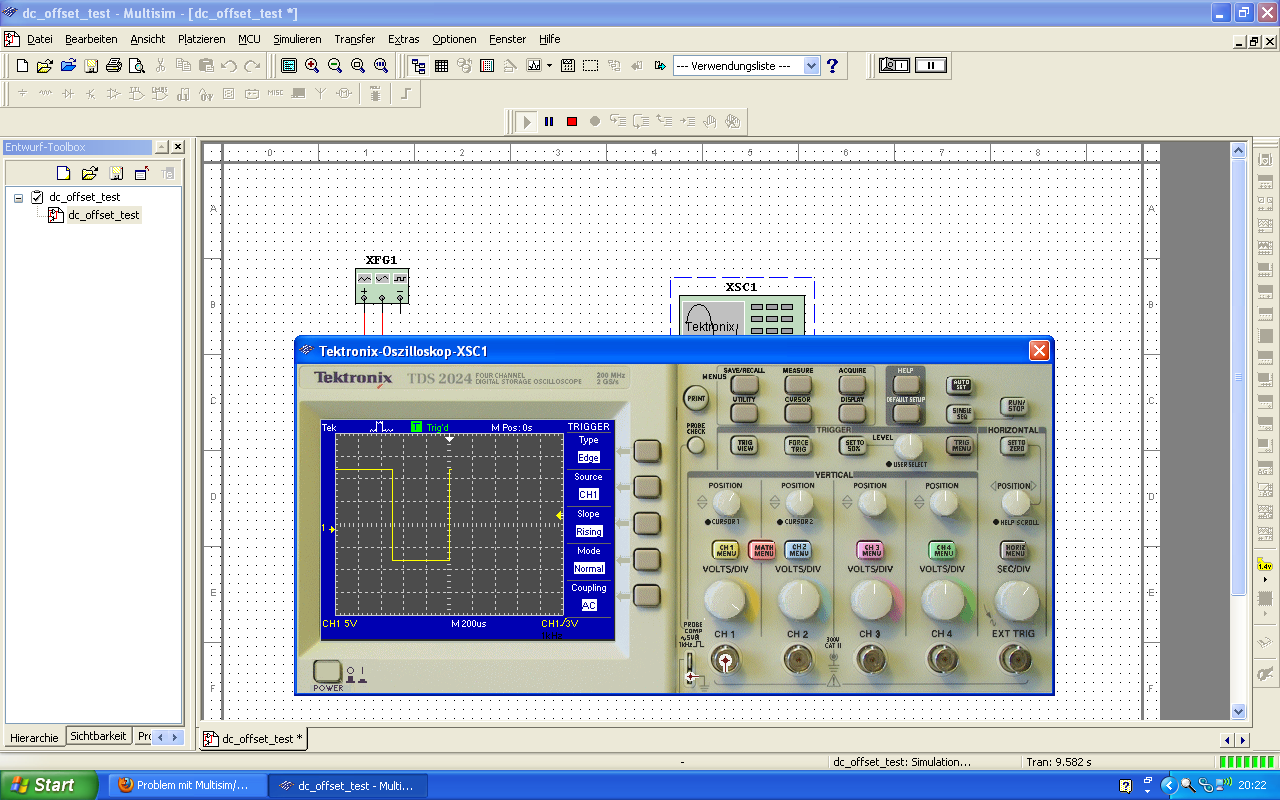Toggle the red MATH MENU button

(763, 550)
